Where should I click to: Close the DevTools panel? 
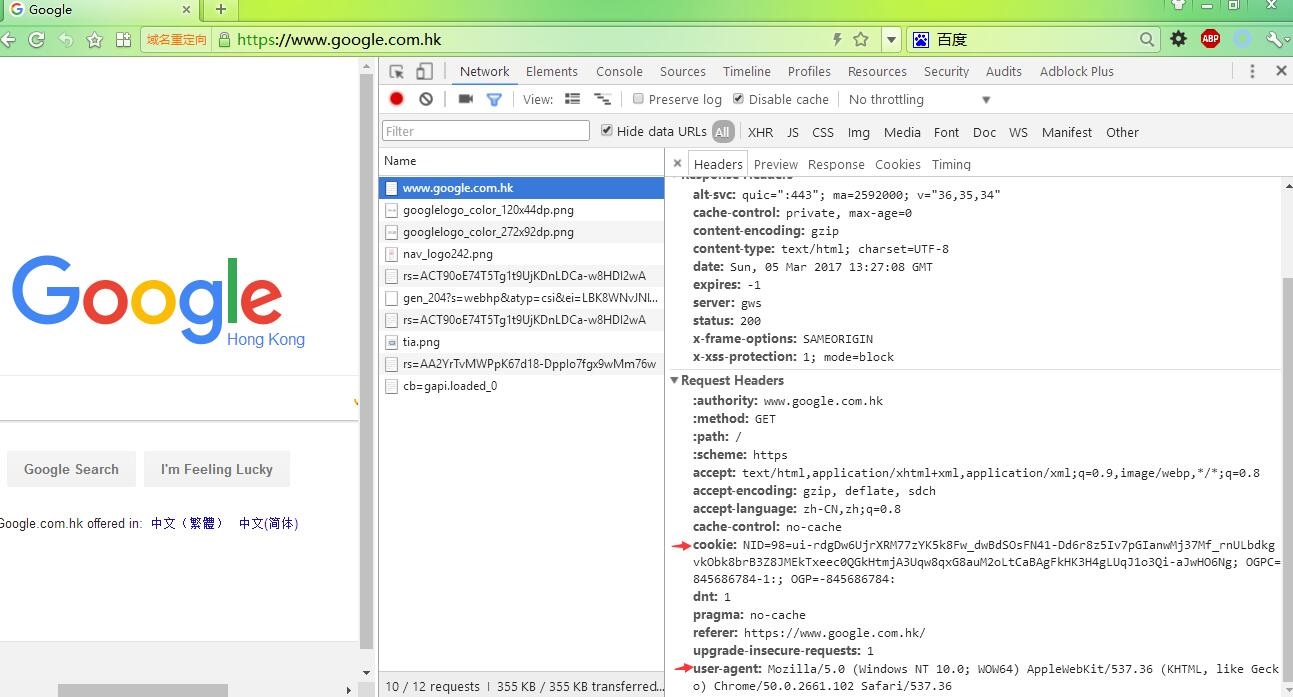point(1281,71)
